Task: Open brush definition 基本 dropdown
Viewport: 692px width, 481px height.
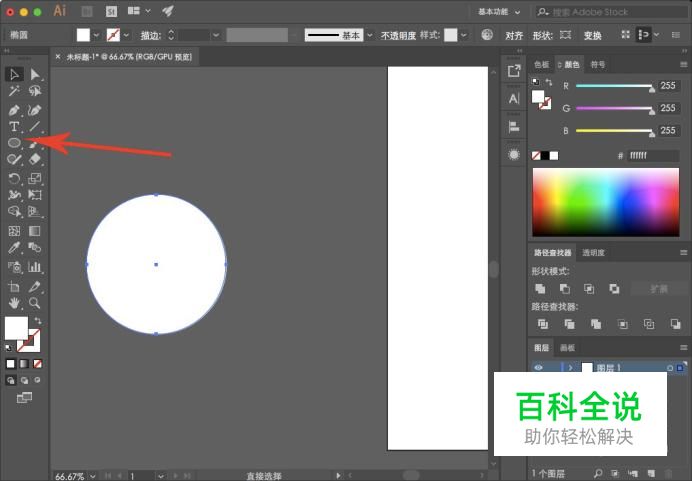Action: pos(370,35)
